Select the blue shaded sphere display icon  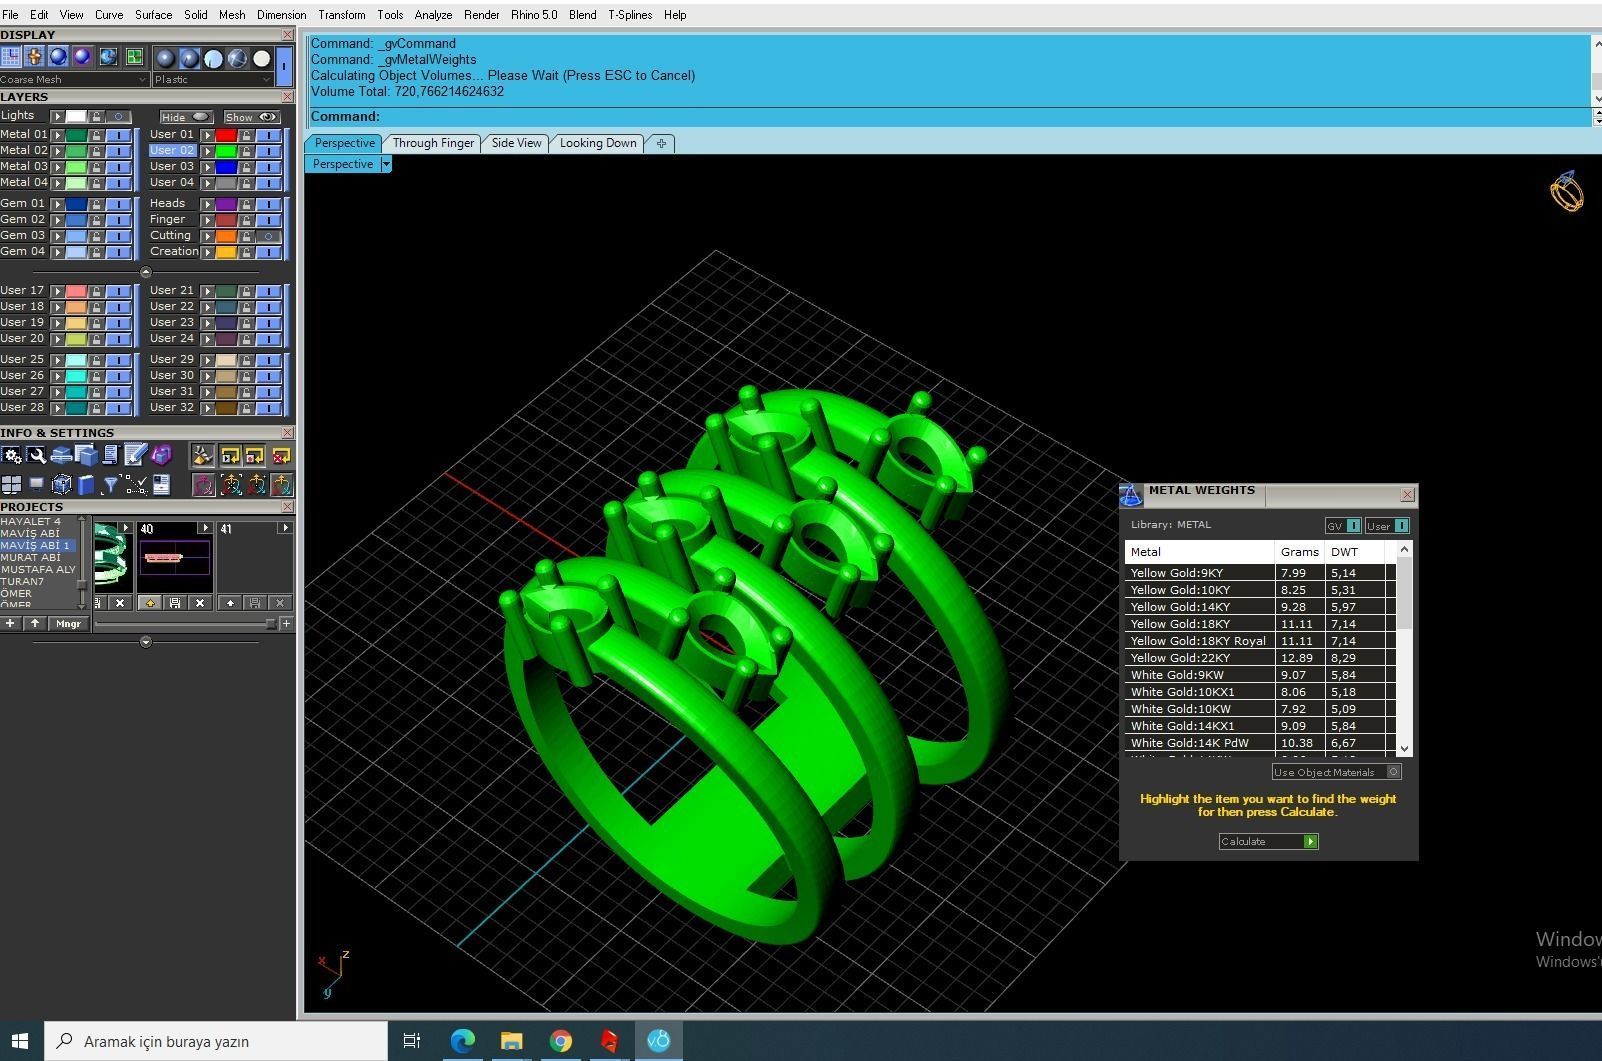click(59, 57)
